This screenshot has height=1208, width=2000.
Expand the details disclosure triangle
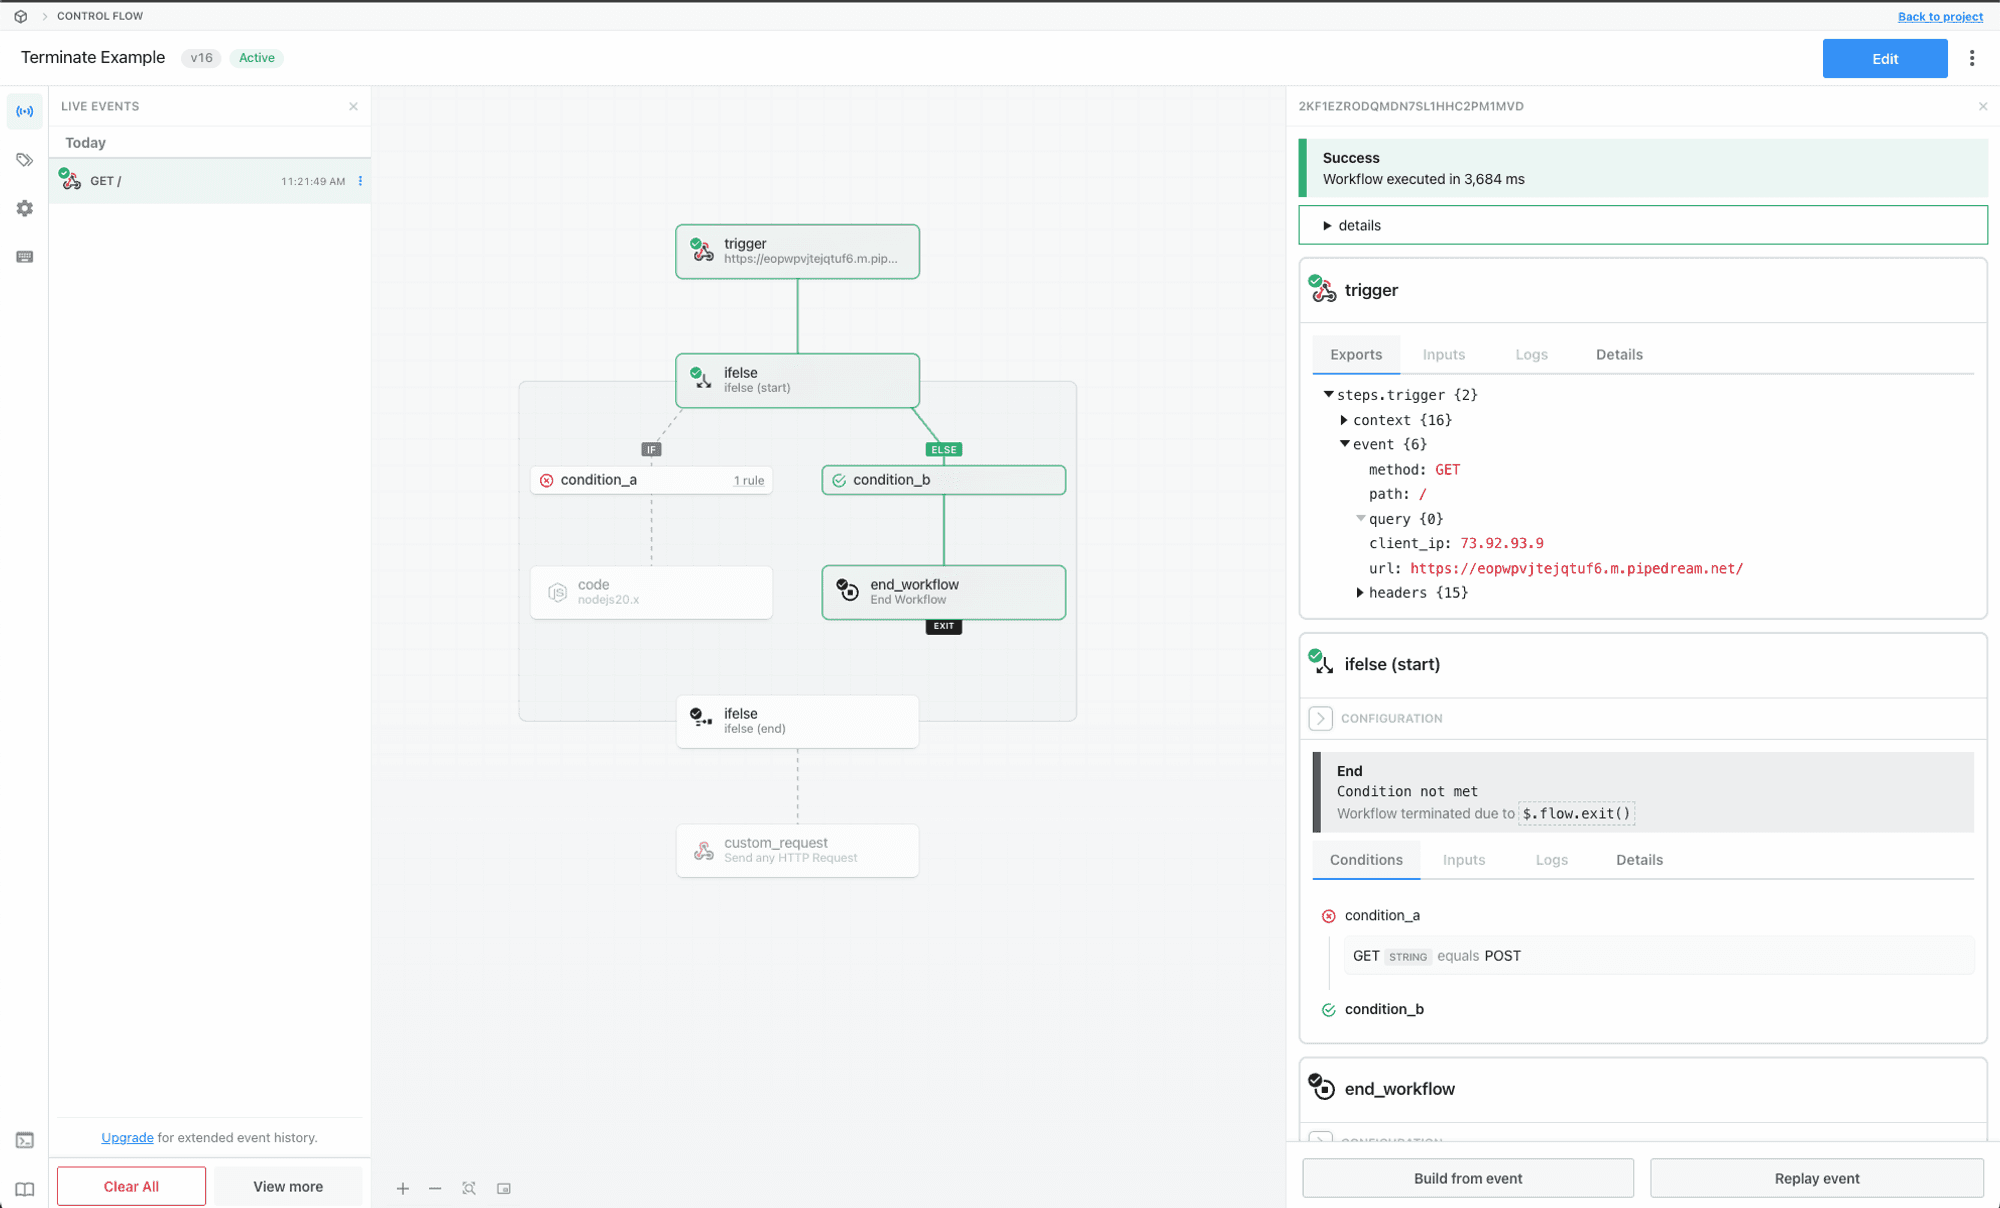coord(1327,226)
